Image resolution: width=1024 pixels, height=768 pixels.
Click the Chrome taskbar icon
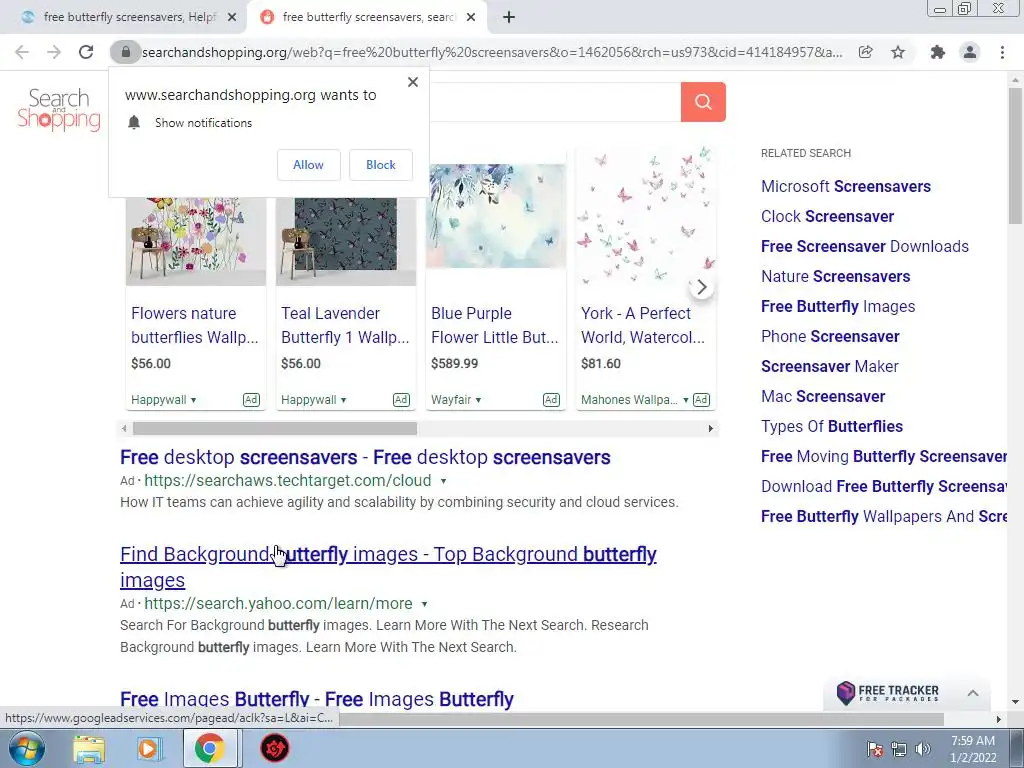[209, 748]
